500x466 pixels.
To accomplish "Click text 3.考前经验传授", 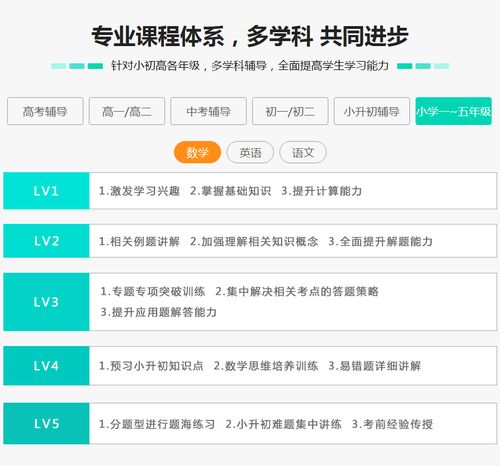I will [x=392, y=424].
